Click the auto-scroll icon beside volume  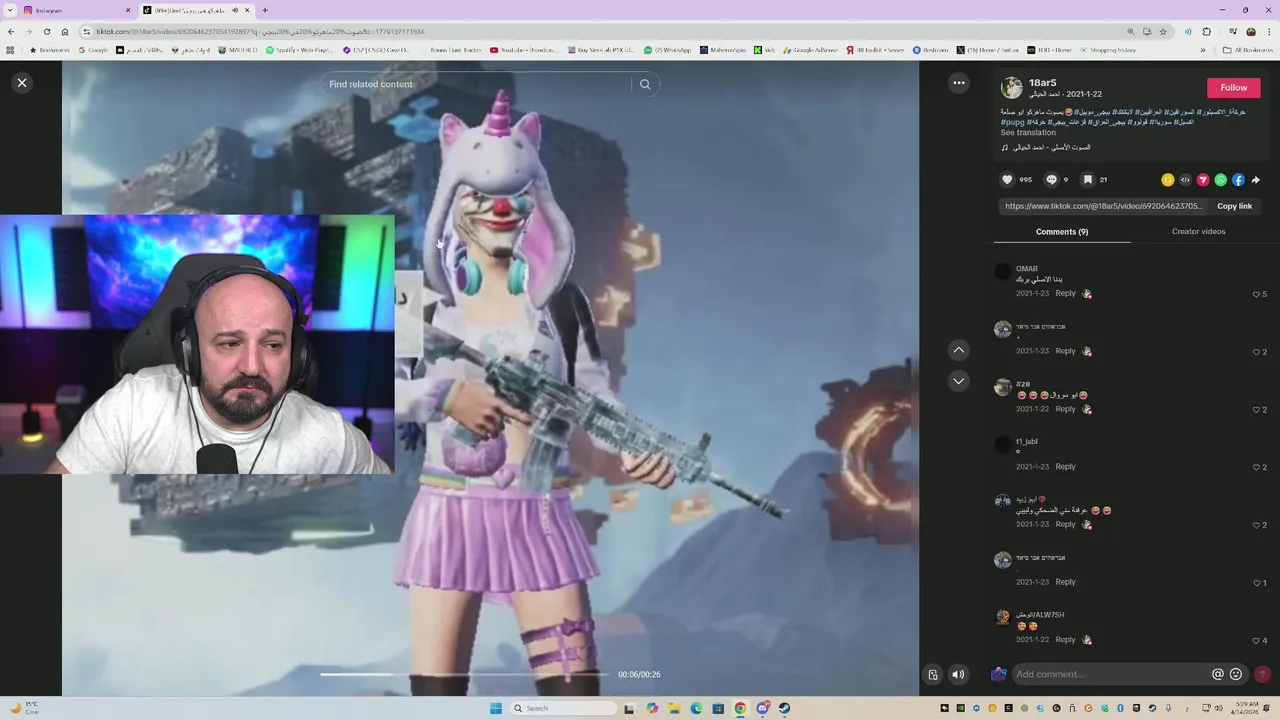click(933, 674)
